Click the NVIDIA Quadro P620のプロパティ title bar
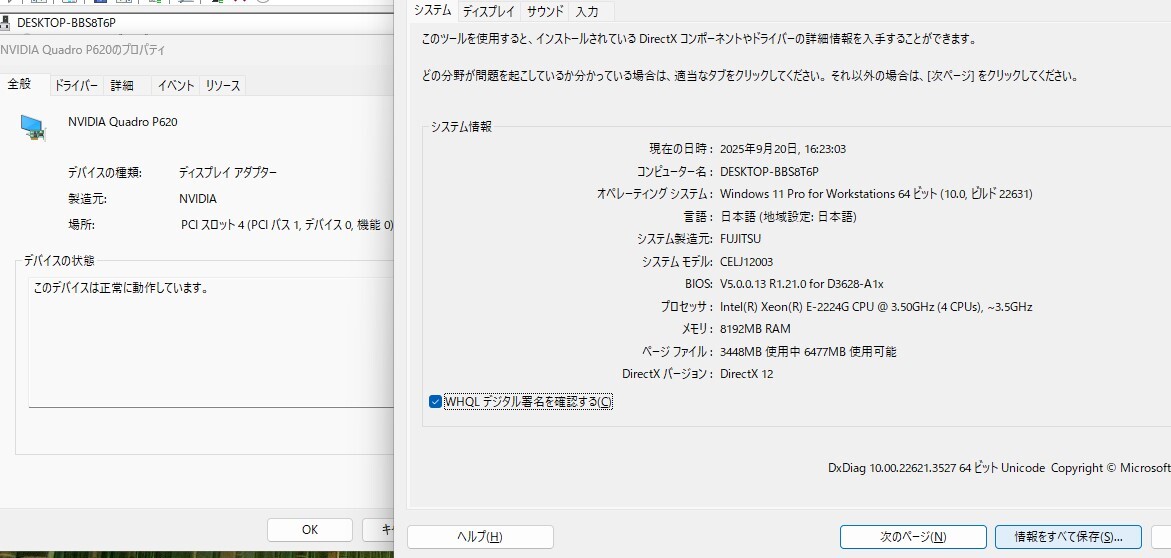 tap(196, 50)
